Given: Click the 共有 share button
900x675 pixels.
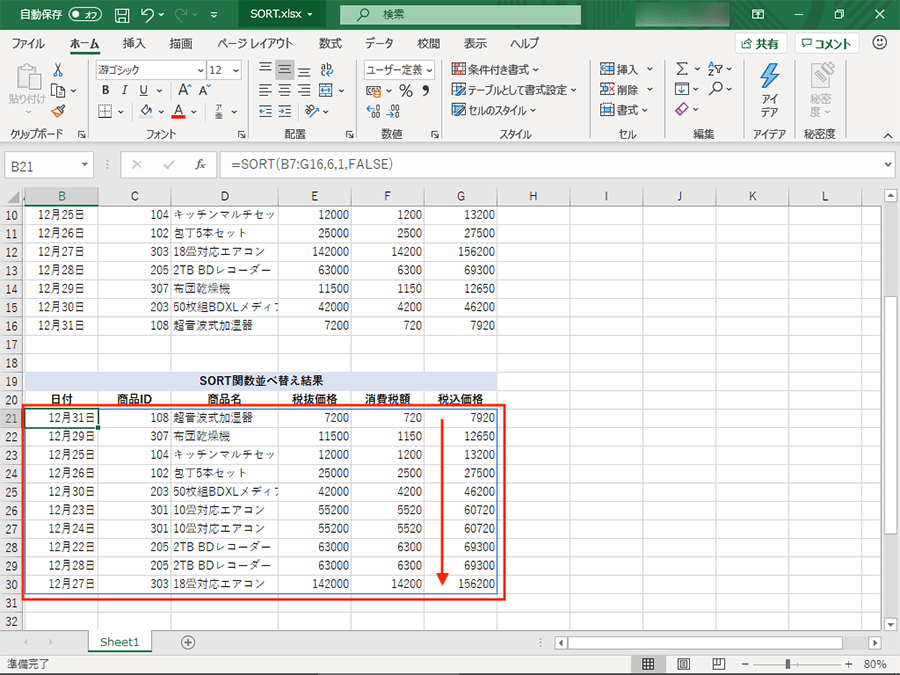Looking at the screenshot, I should tap(761, 44).
